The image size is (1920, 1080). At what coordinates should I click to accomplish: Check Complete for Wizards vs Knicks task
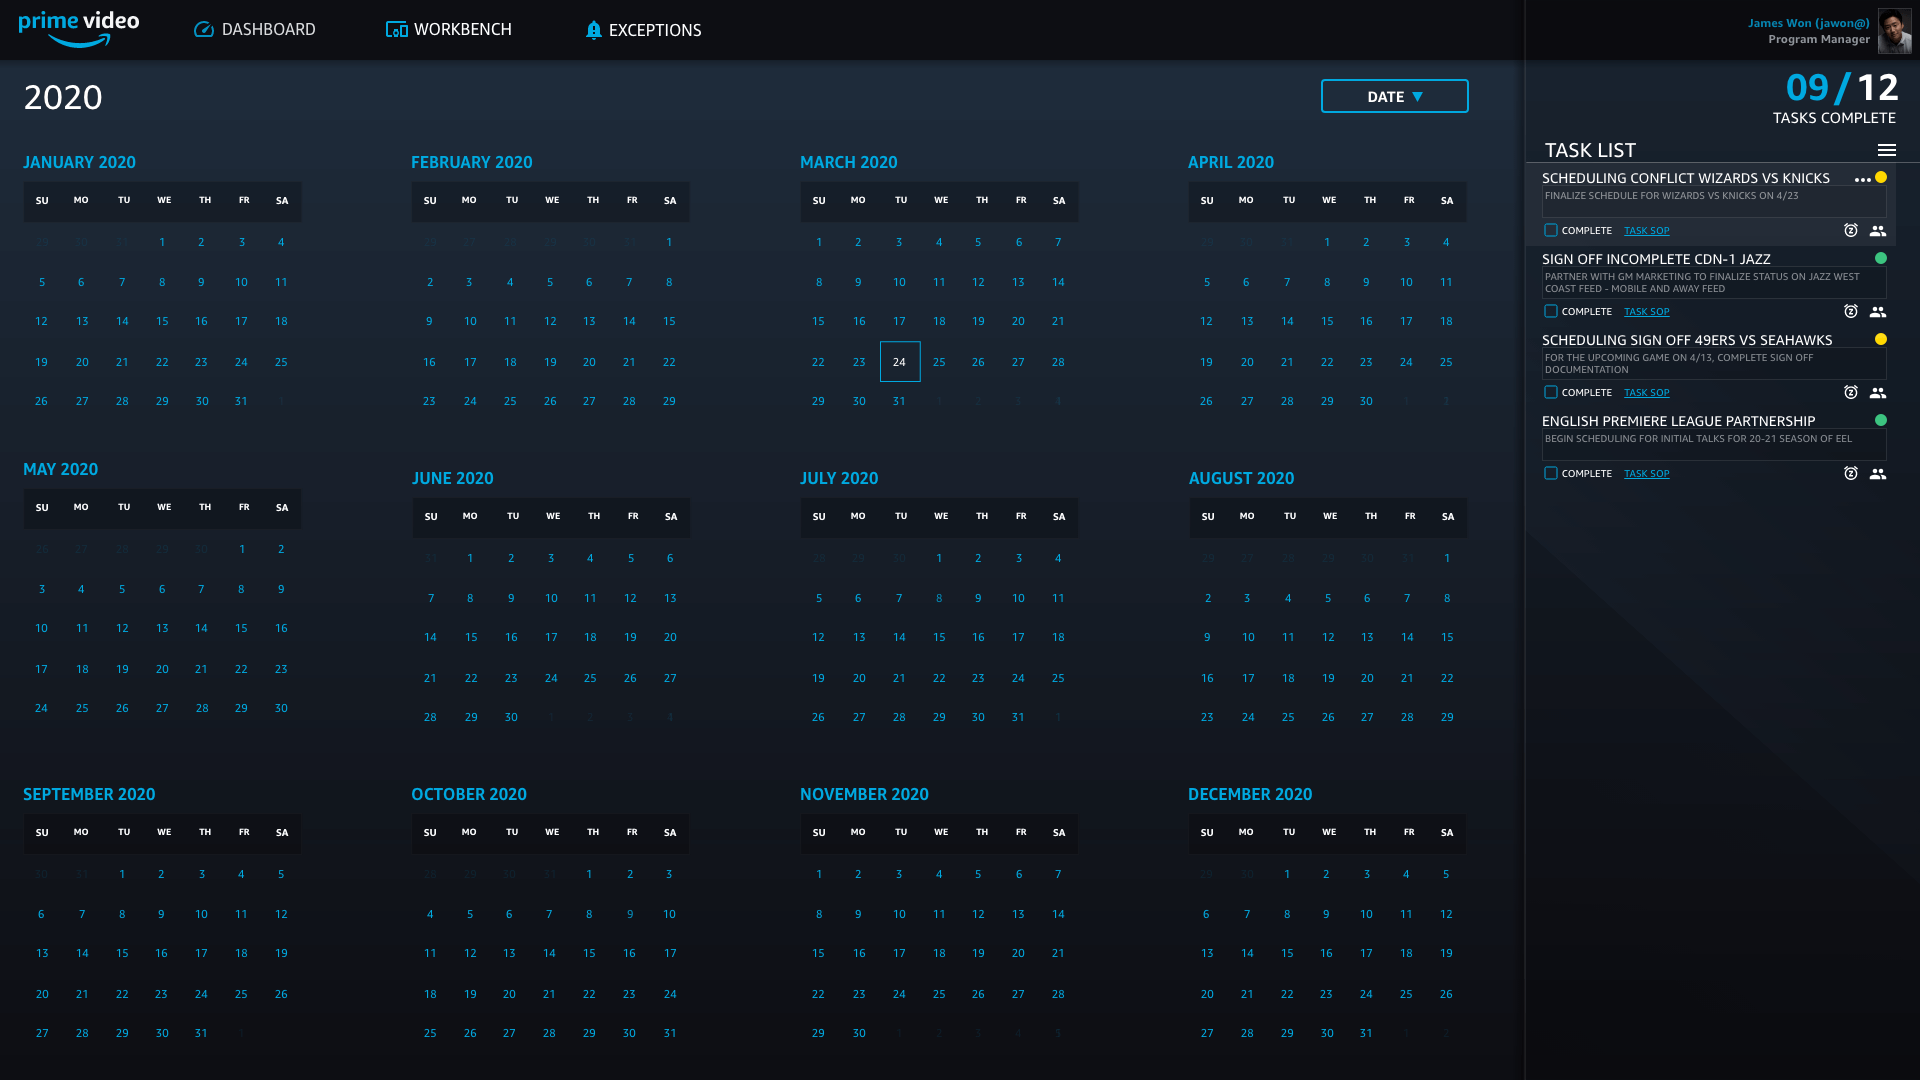click(x=1551, y=231)
